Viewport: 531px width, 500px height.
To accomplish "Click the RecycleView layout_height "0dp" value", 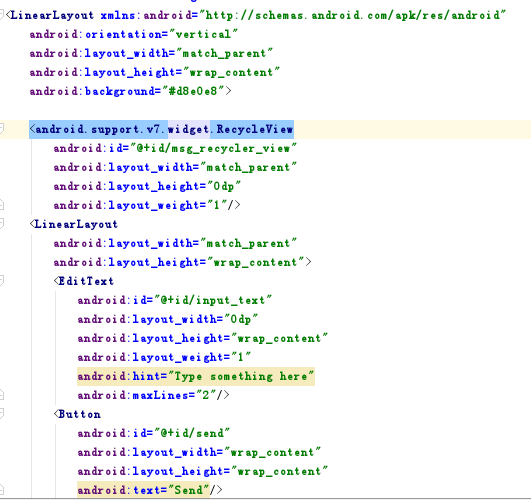I will click(x=224, y=186).
